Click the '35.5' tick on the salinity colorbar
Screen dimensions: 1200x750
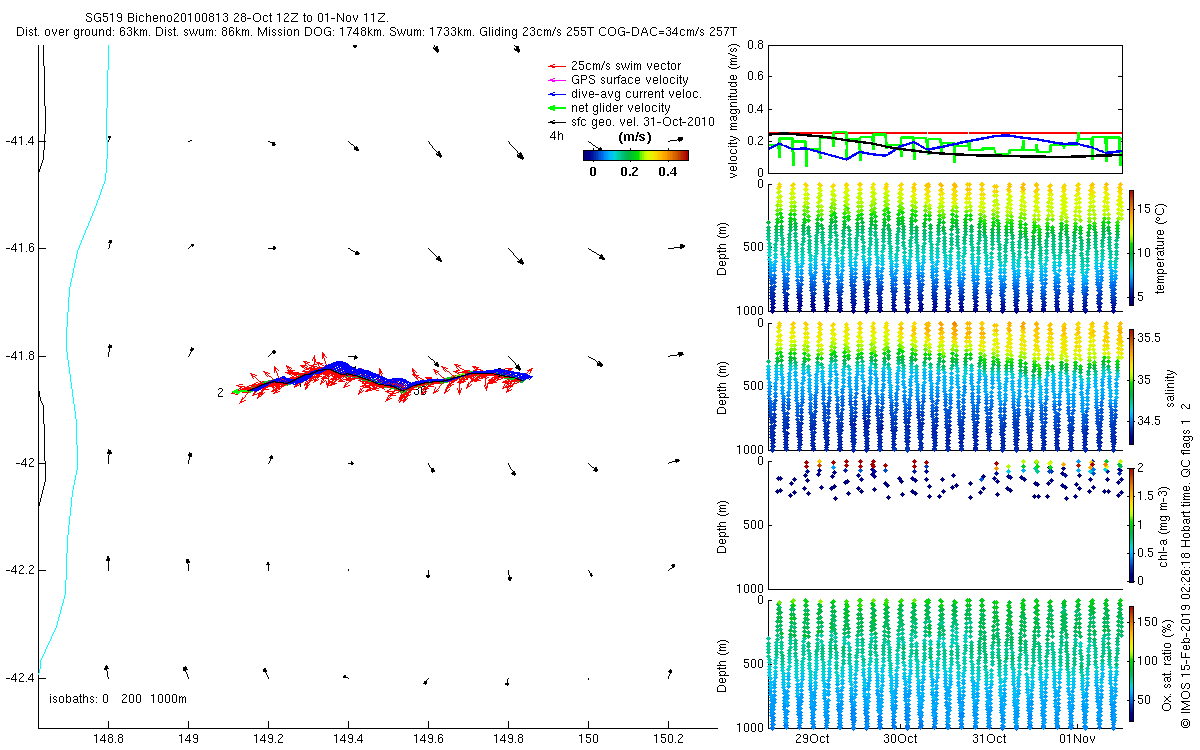click(x=1148, y=339)
